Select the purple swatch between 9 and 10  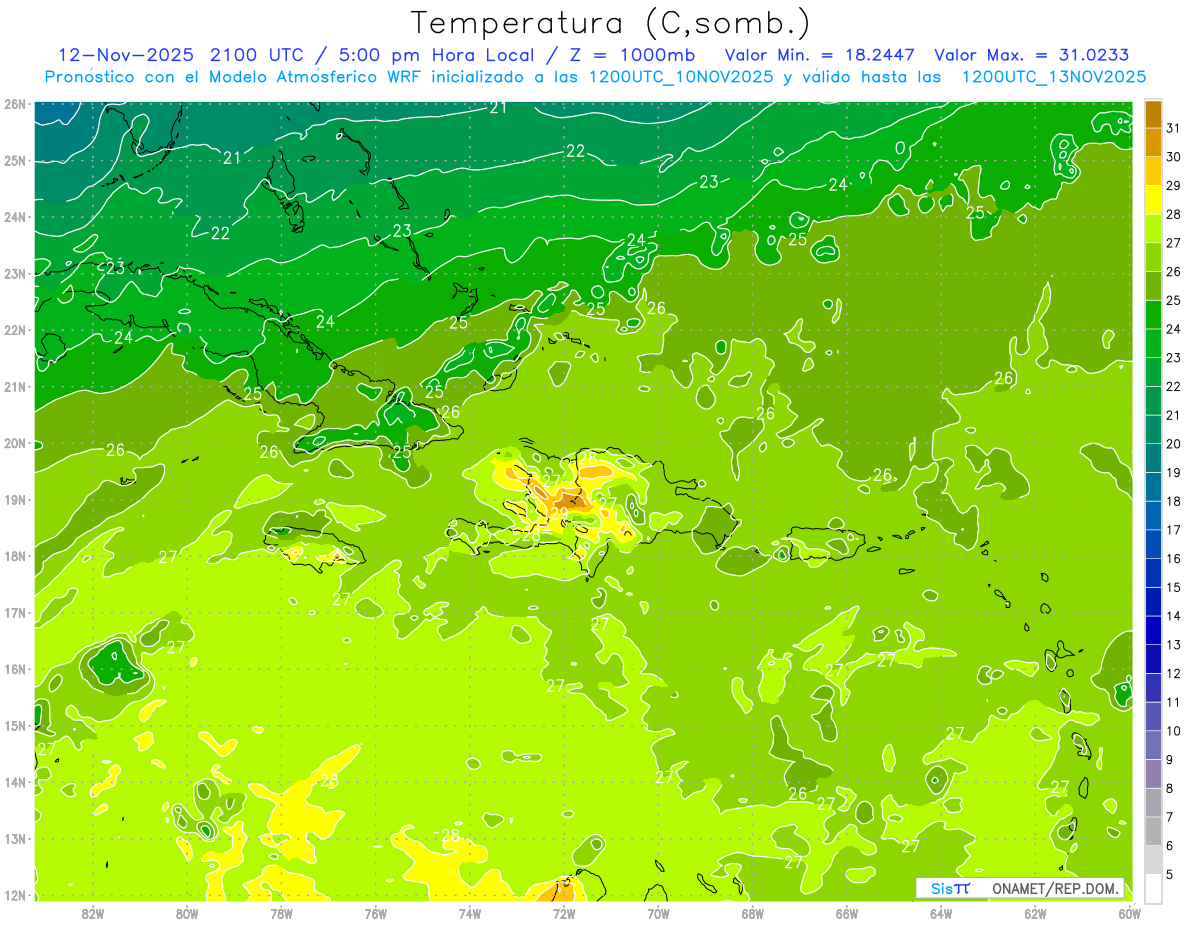(1153, 745)
